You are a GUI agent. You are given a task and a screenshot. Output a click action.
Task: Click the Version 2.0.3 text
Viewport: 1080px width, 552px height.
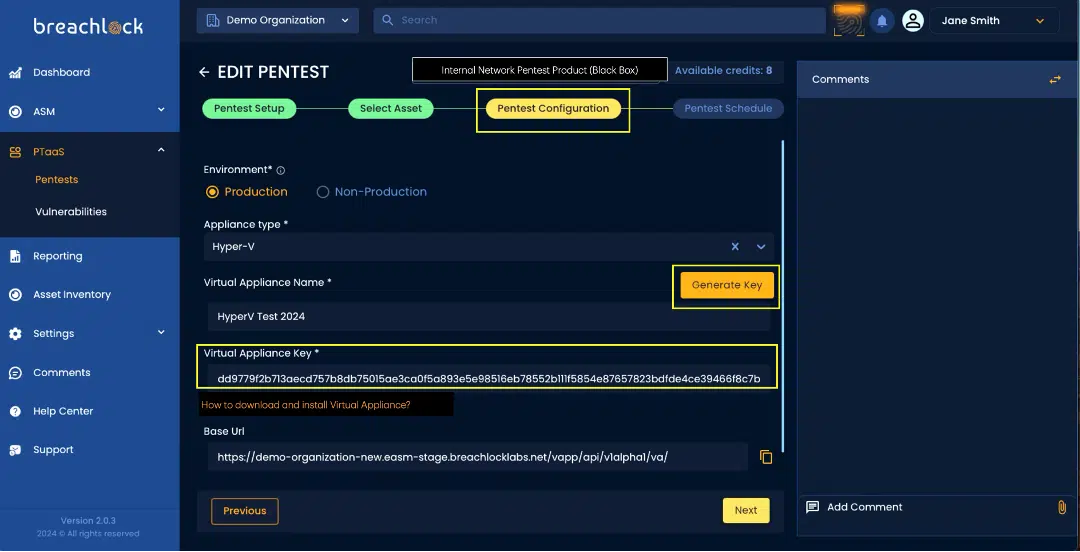[88, 521]
